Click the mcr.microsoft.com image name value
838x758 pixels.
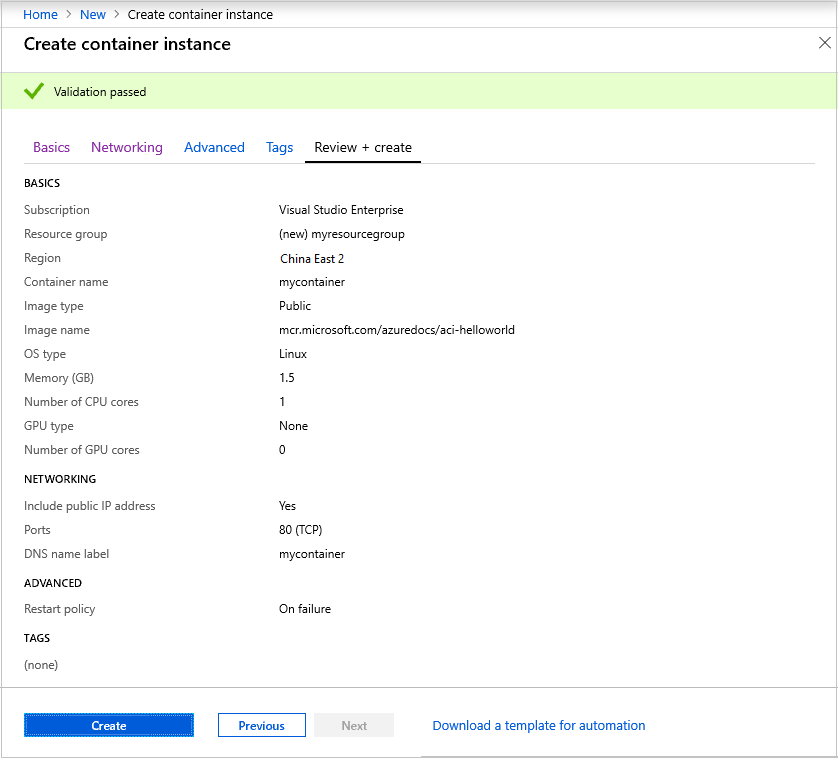(397, 330)
